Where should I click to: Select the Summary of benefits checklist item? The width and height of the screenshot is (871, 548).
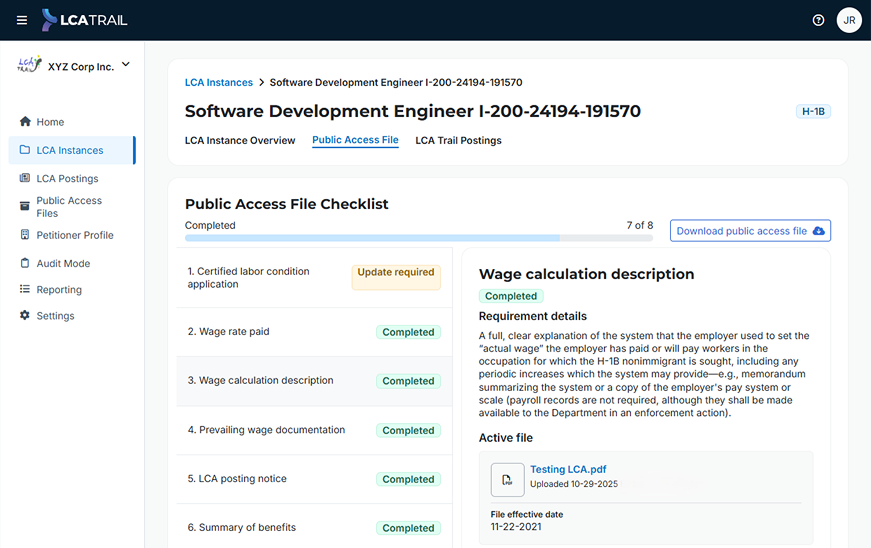click(314, 528)
